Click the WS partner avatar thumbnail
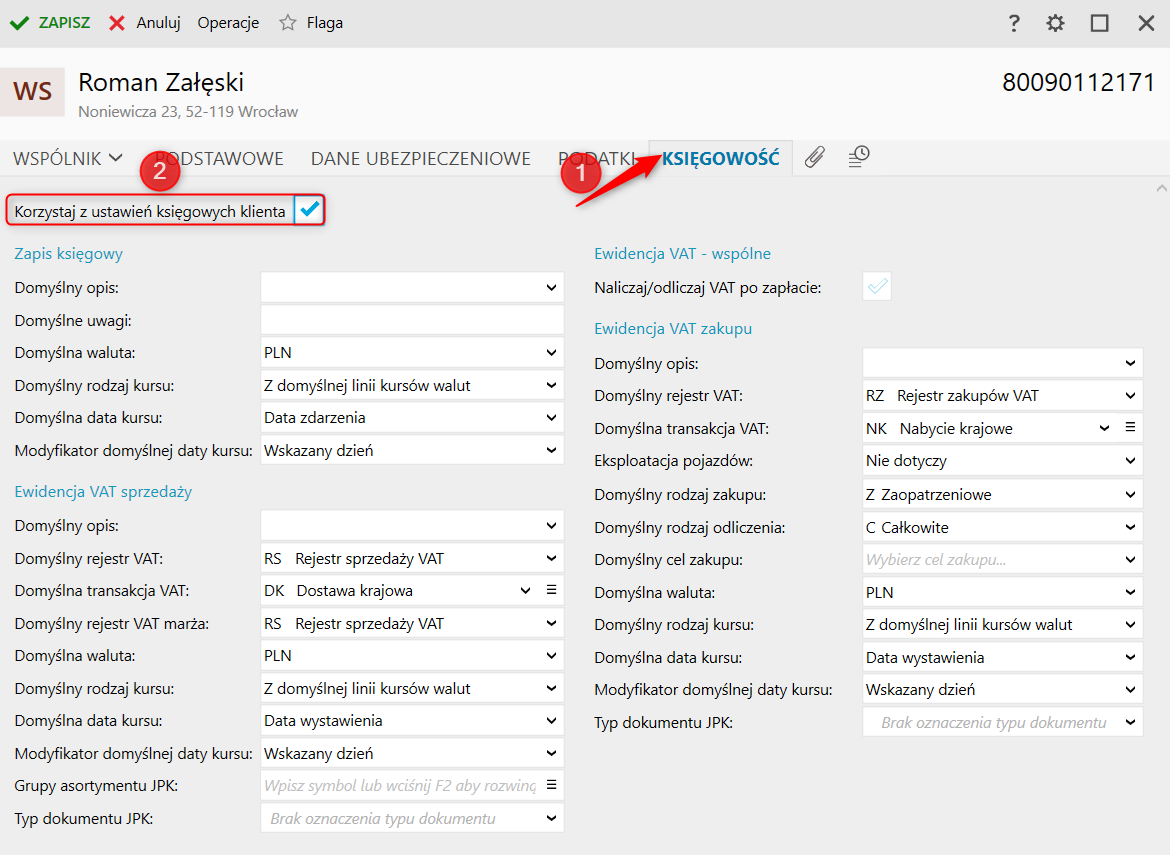Screen dimensions: 1170x855 [32, 92]
